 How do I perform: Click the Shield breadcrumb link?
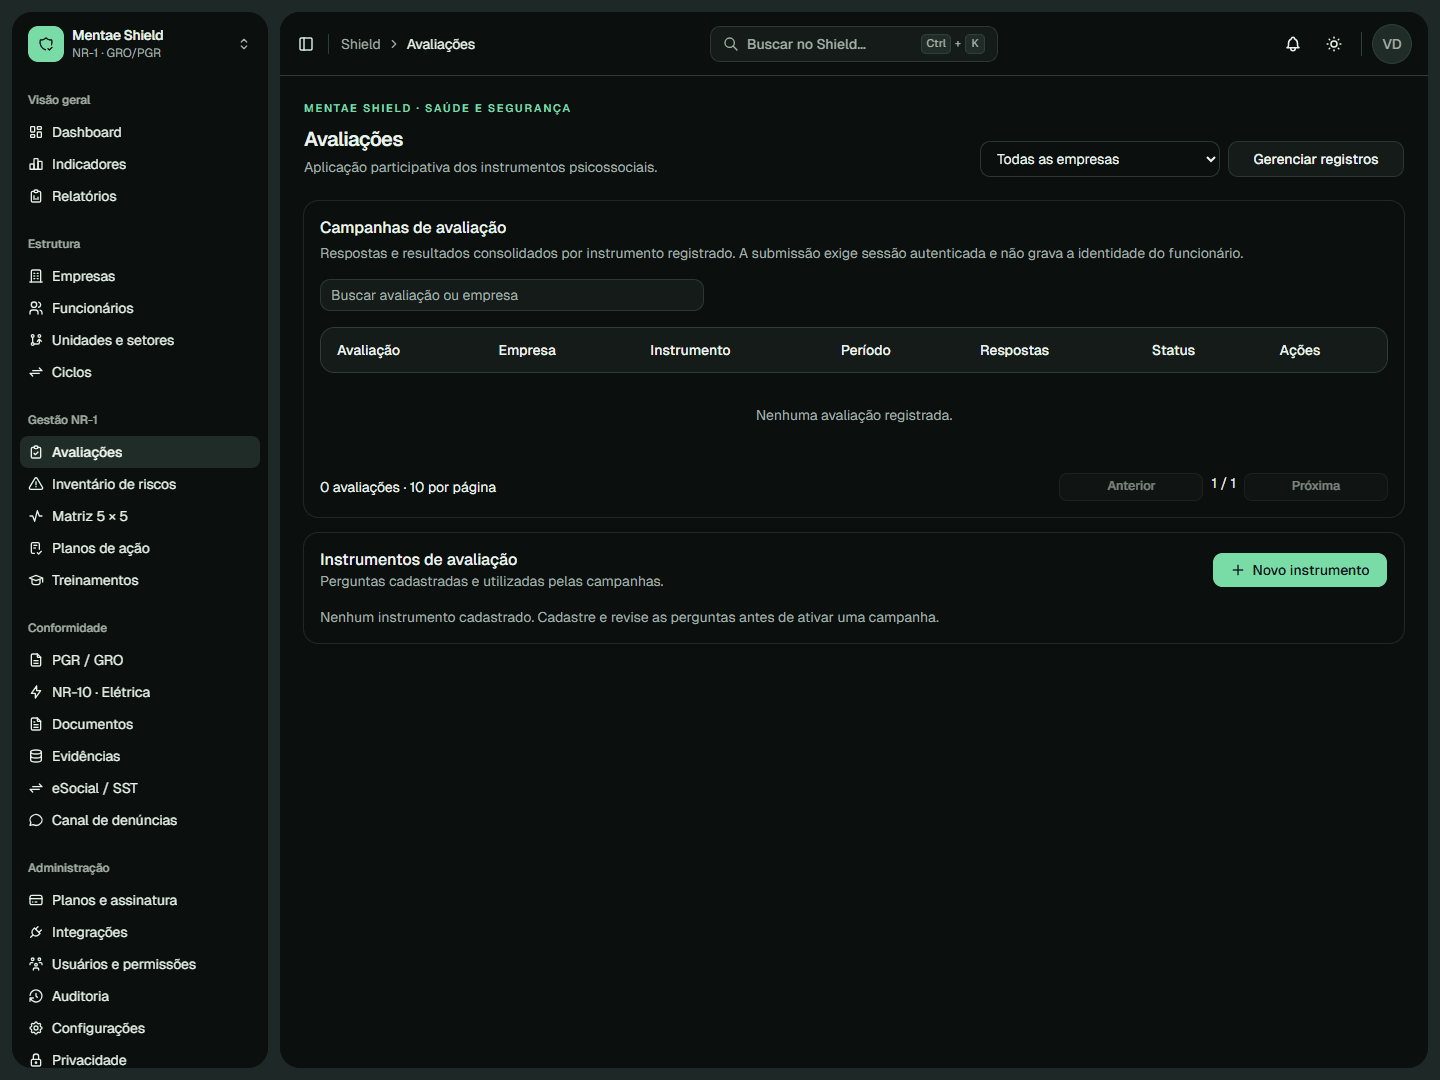pyautogui.click(x=361, y=44)
